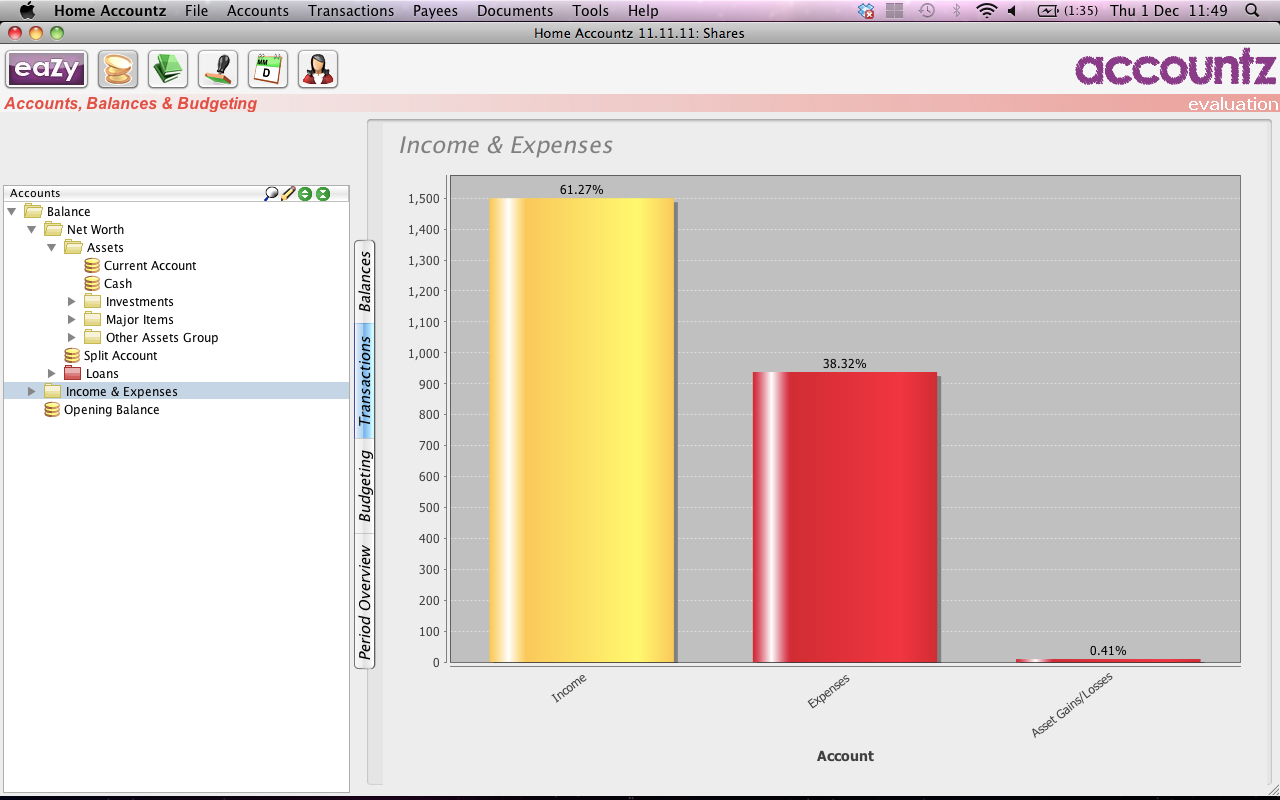Click the green expand-all tree icon
The image size is (1280, 800).
pyautogui.click(x=305, y=194)
